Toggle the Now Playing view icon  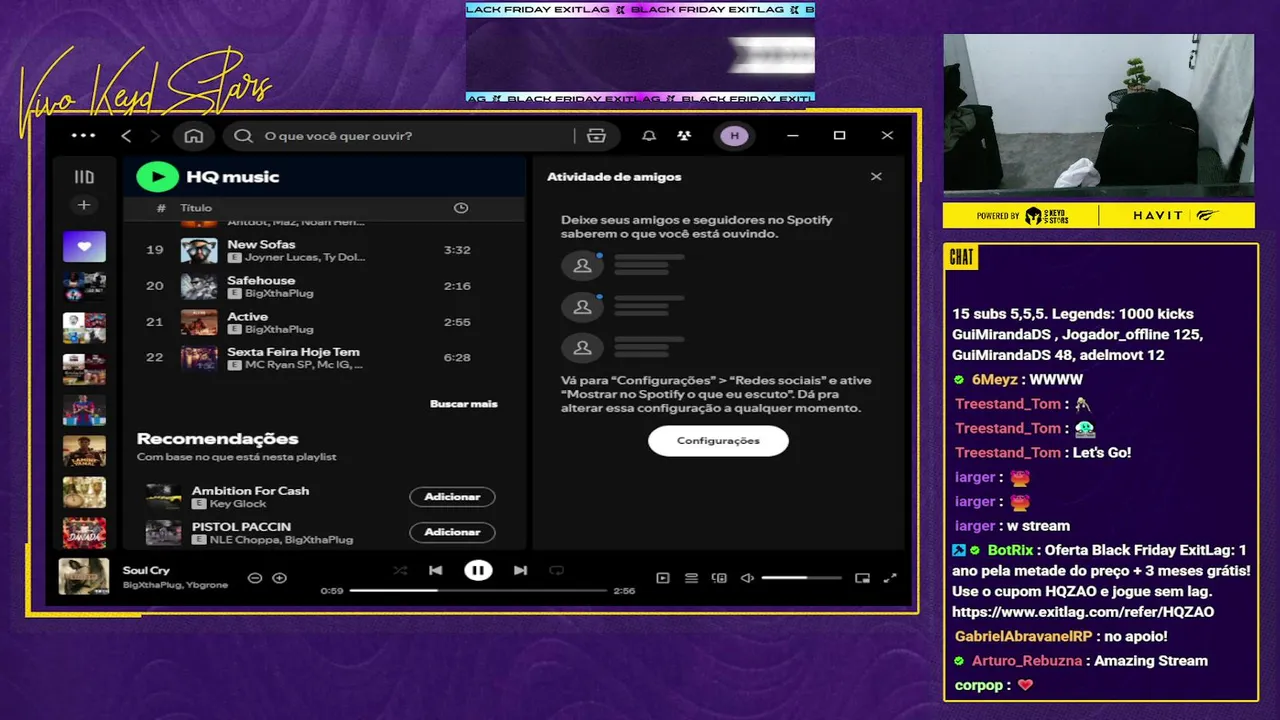(663, 578)
